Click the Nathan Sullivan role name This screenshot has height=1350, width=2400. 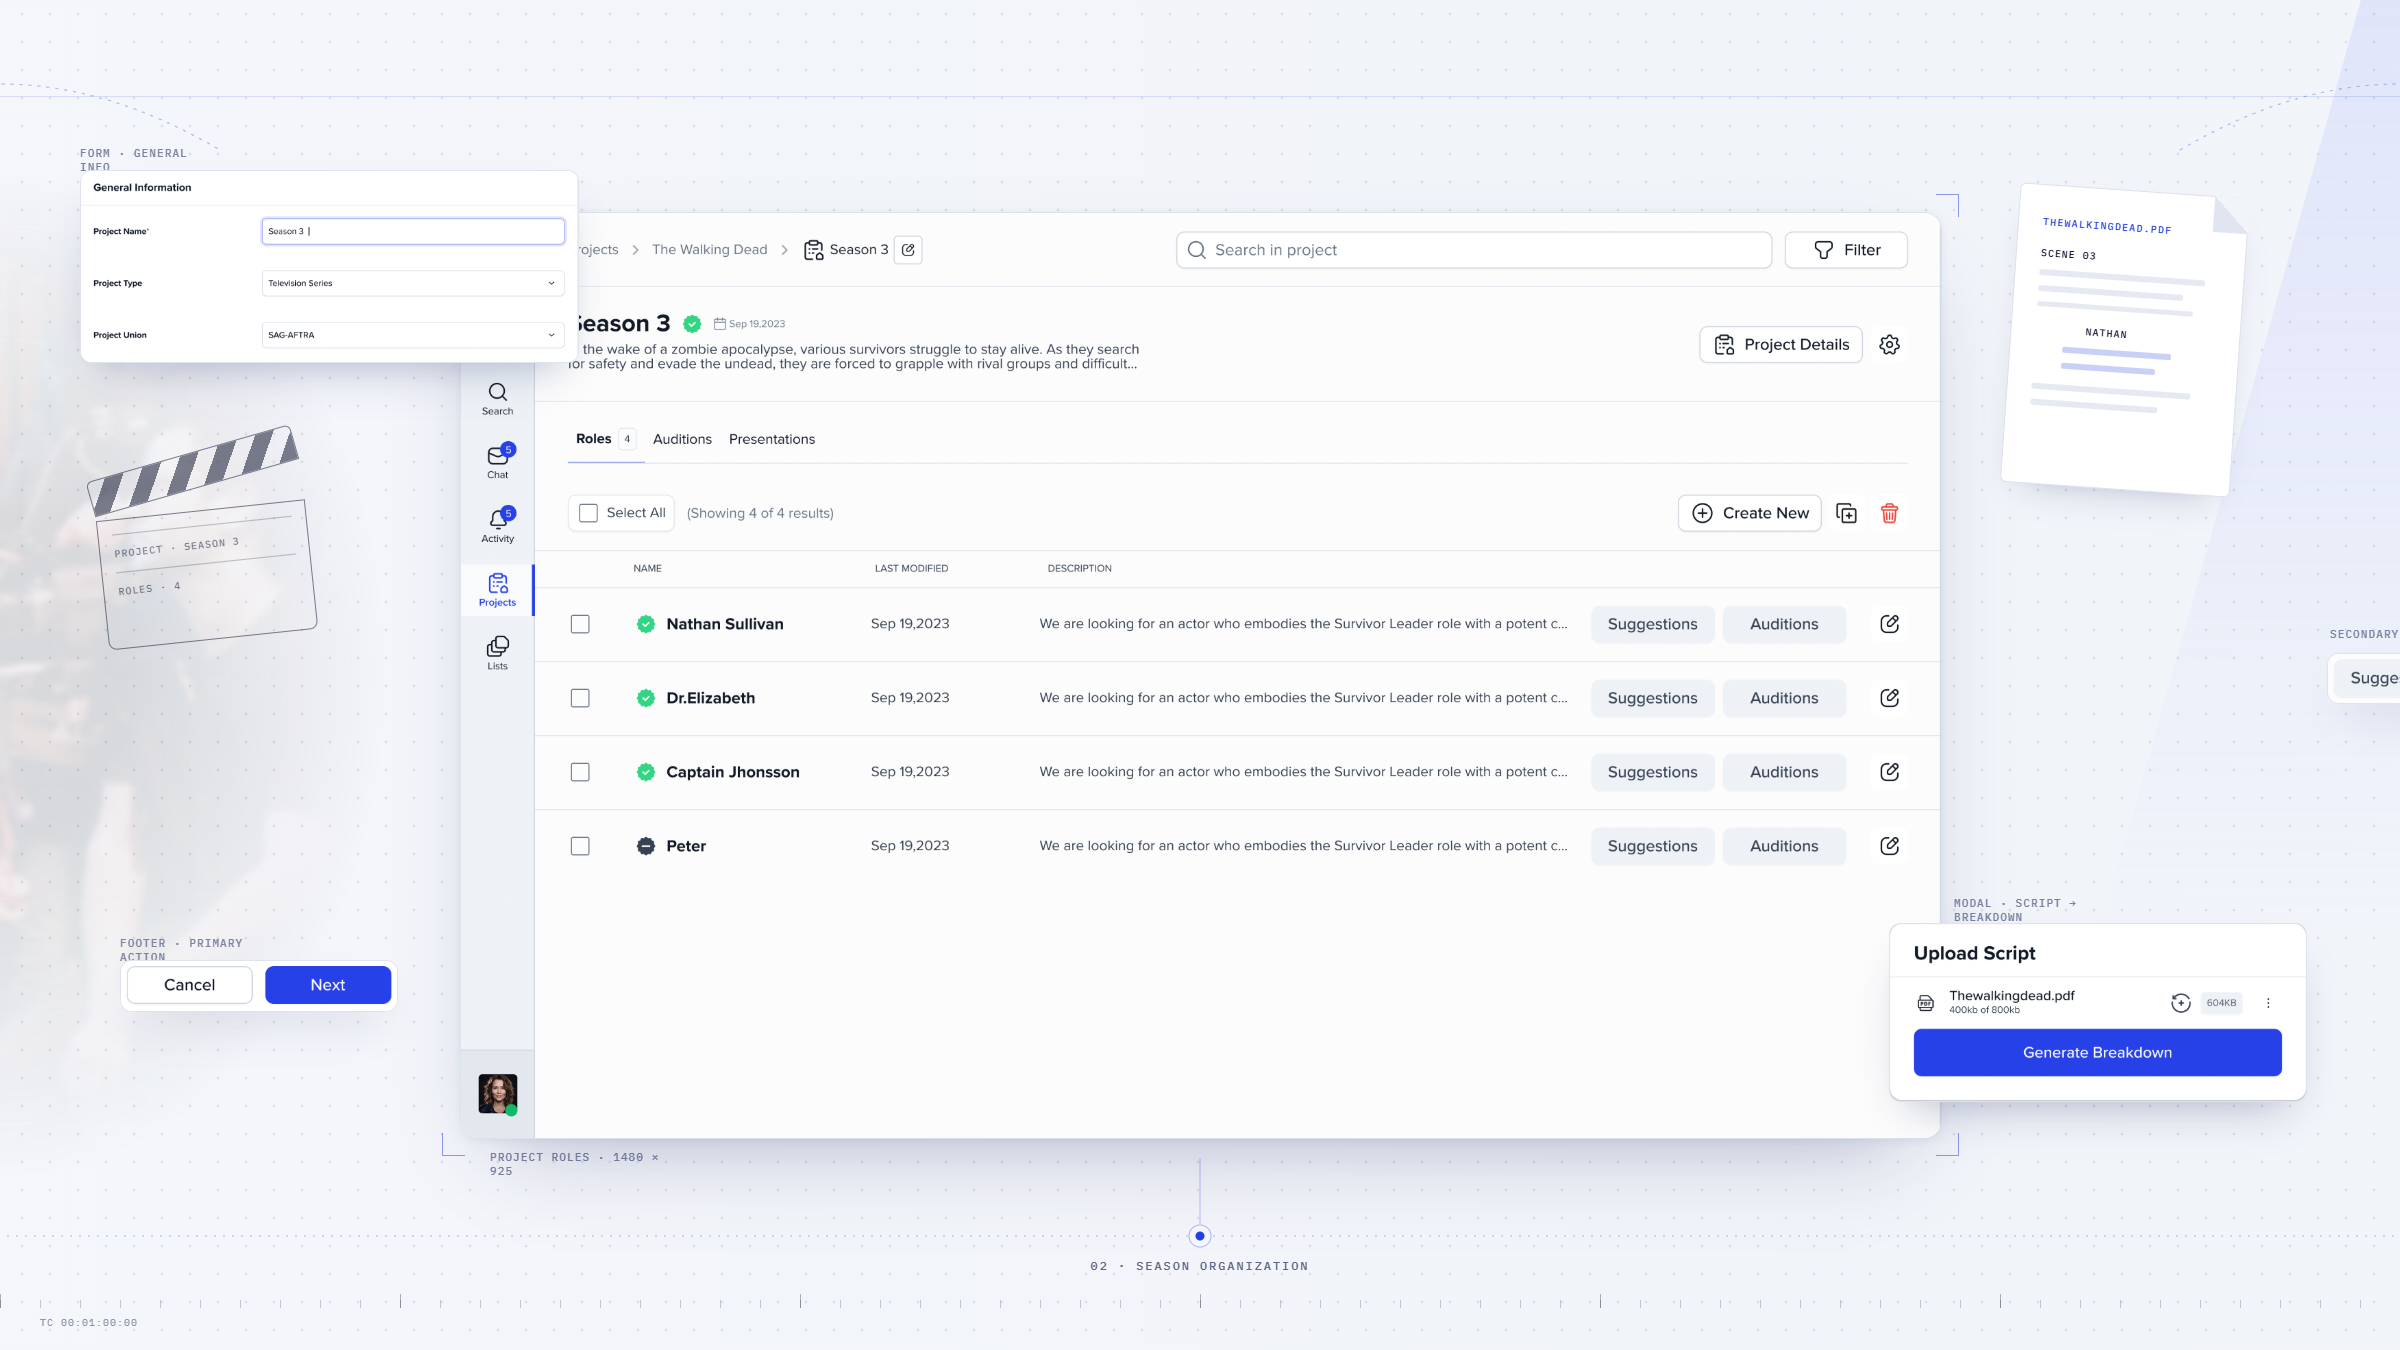725,624
